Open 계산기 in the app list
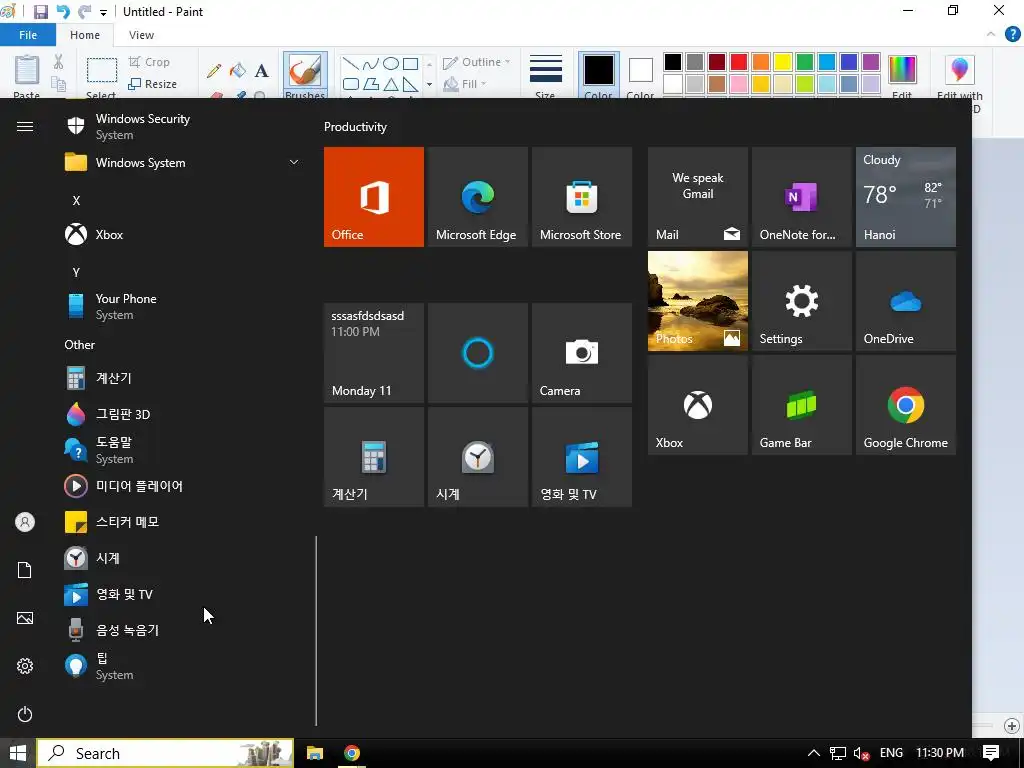Image resolution: width=1024 pixels, height=768 pixels. [x=183, y=378]
